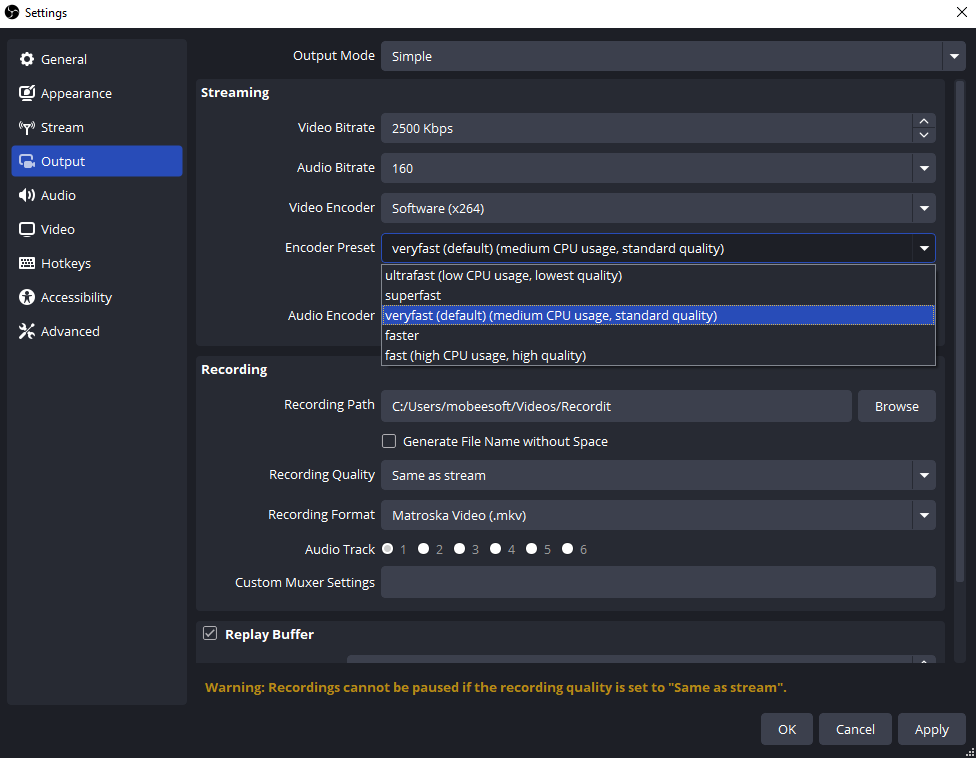Click the Apply button

[931, 729]
